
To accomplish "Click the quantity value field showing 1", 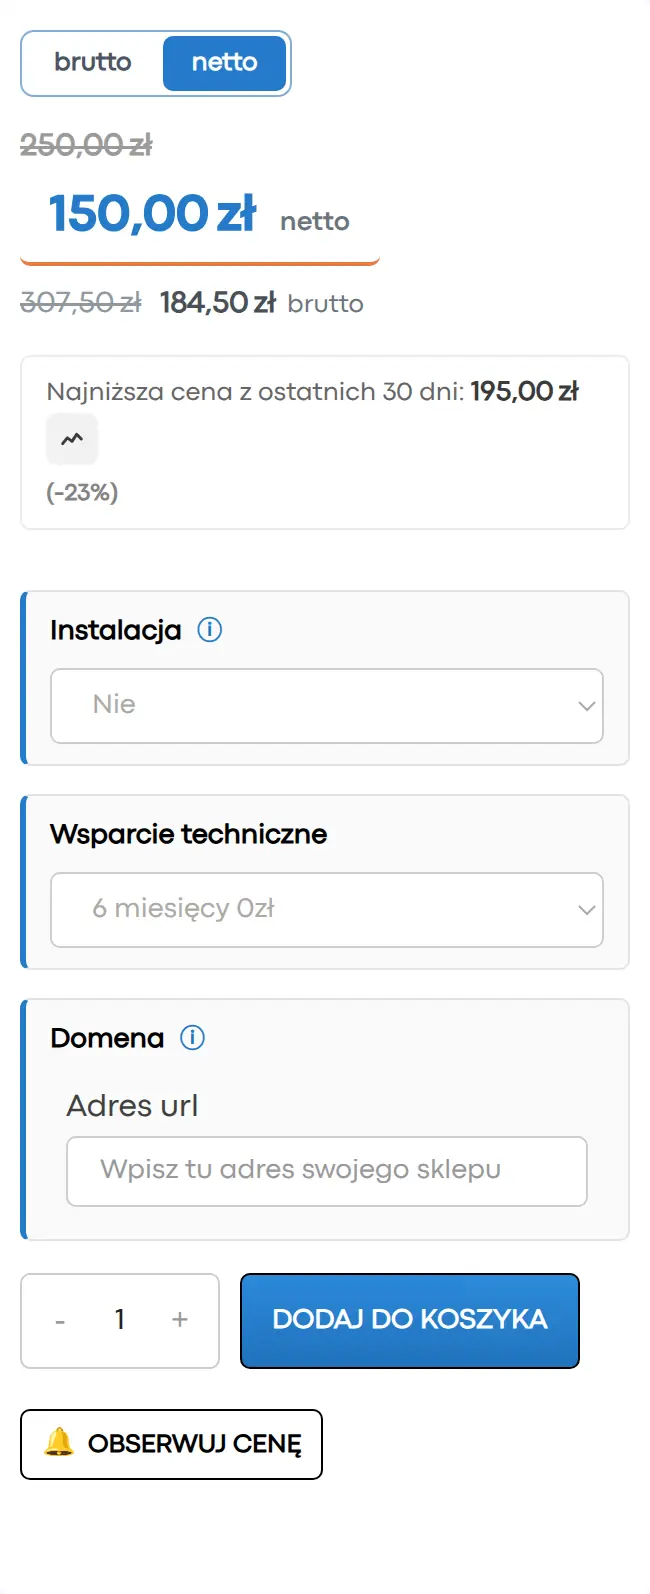I will 120,1320.
